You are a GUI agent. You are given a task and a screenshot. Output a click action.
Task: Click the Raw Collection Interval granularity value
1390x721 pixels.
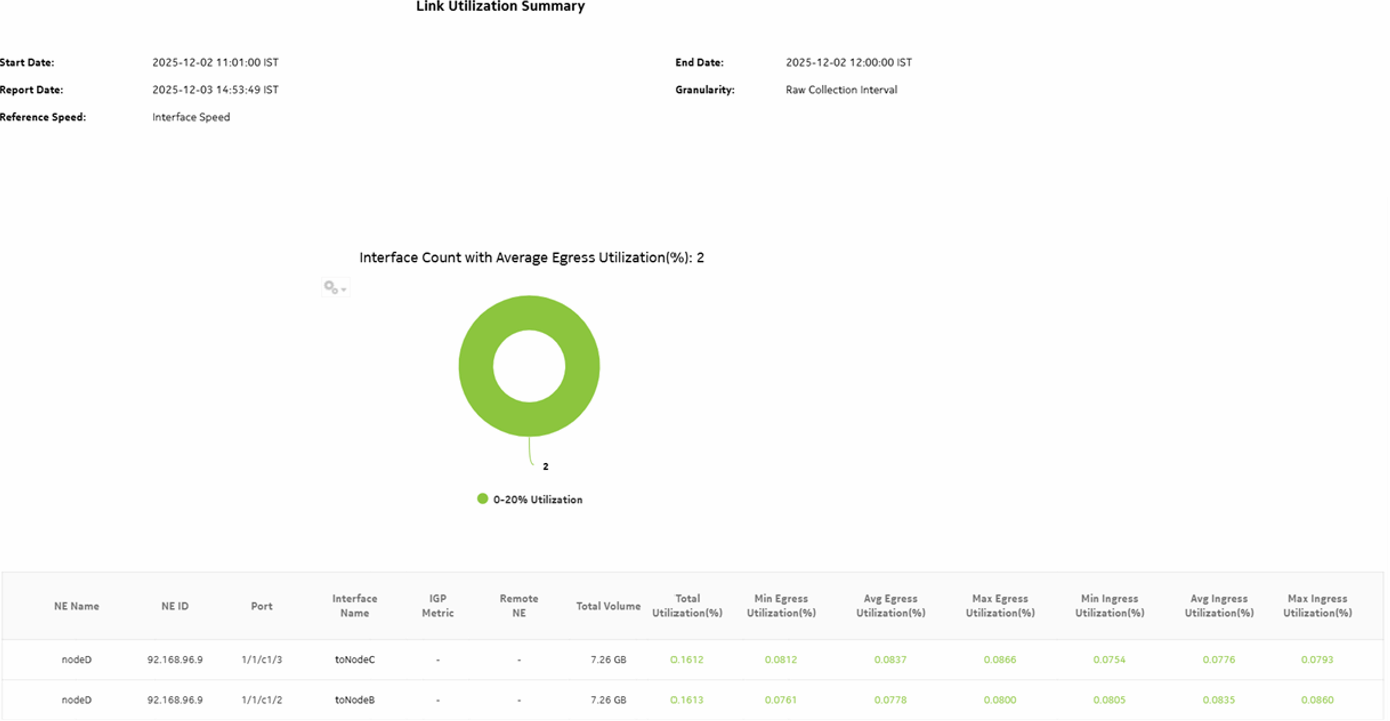pos(841,89)
